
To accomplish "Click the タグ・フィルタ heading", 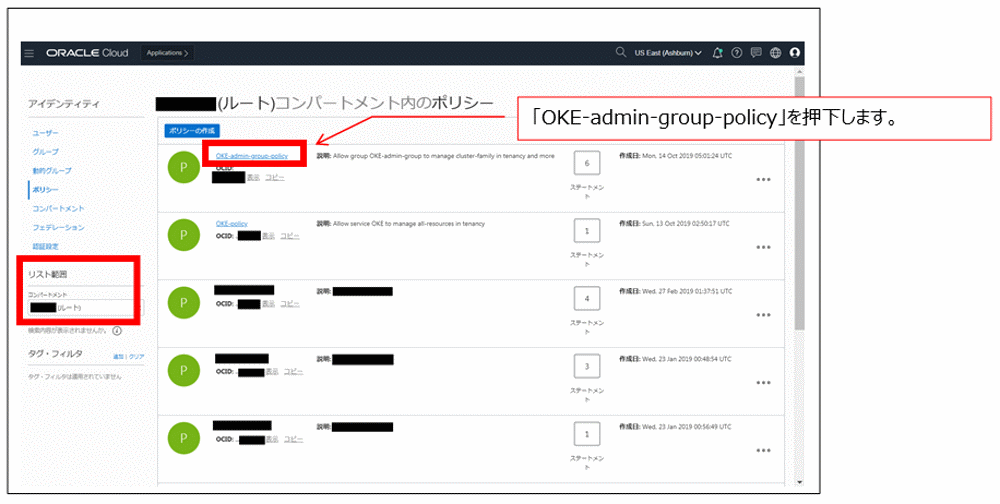I will (x=55, y=353).
